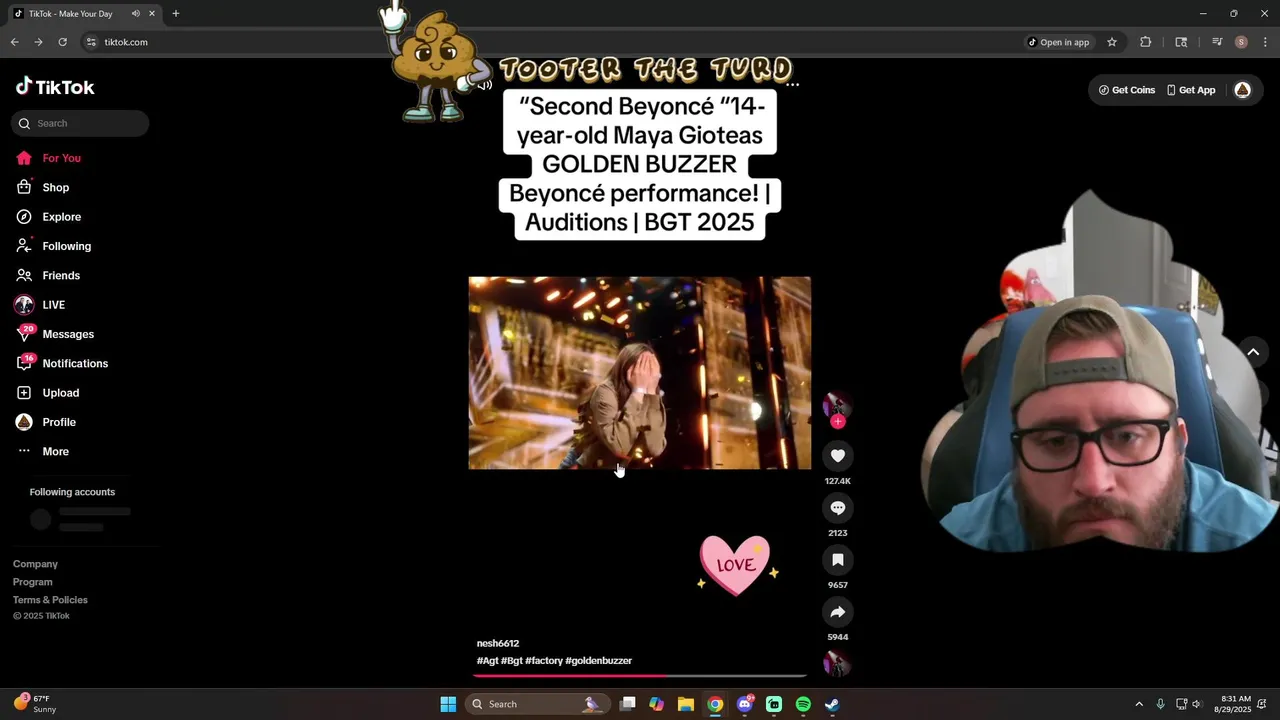1280x720 pixels.
Task: Expand the Program footer section
Action: (x=33, y=582)
